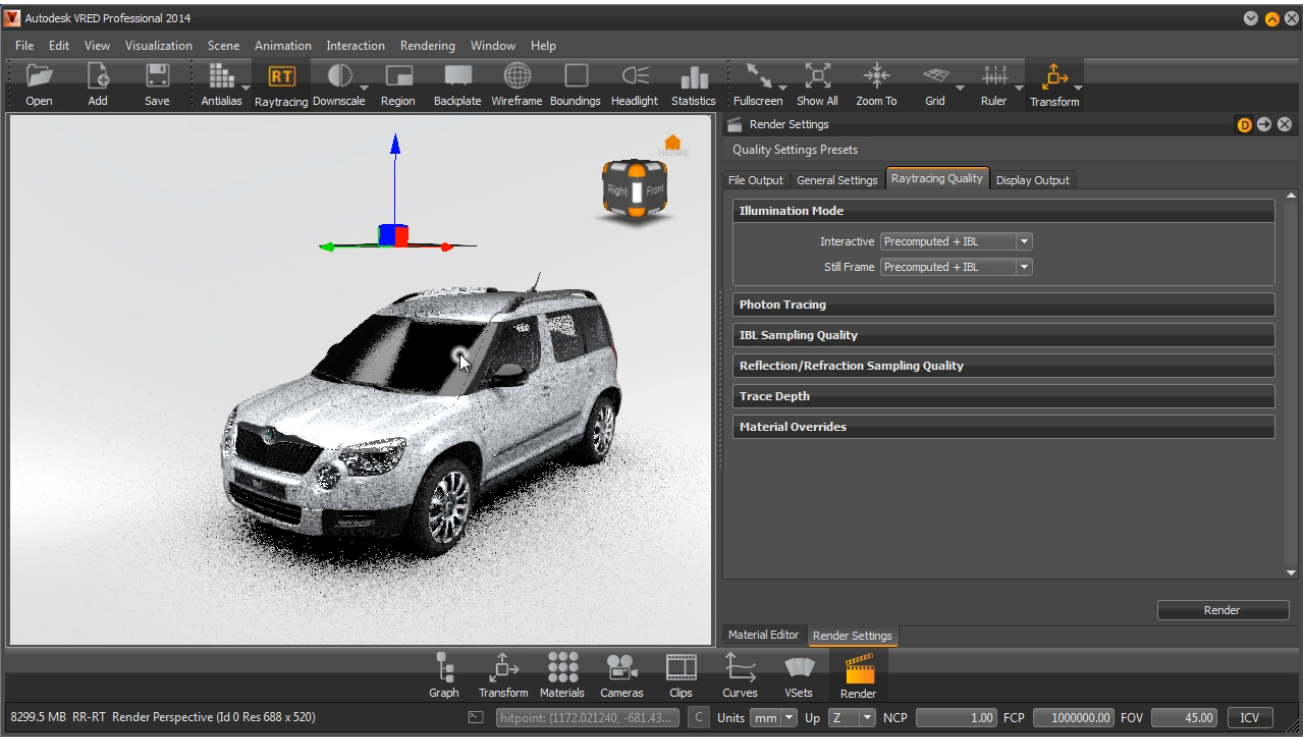Open the File menu
Screen dimensions: 1303x737
click(x=25, y=46)
